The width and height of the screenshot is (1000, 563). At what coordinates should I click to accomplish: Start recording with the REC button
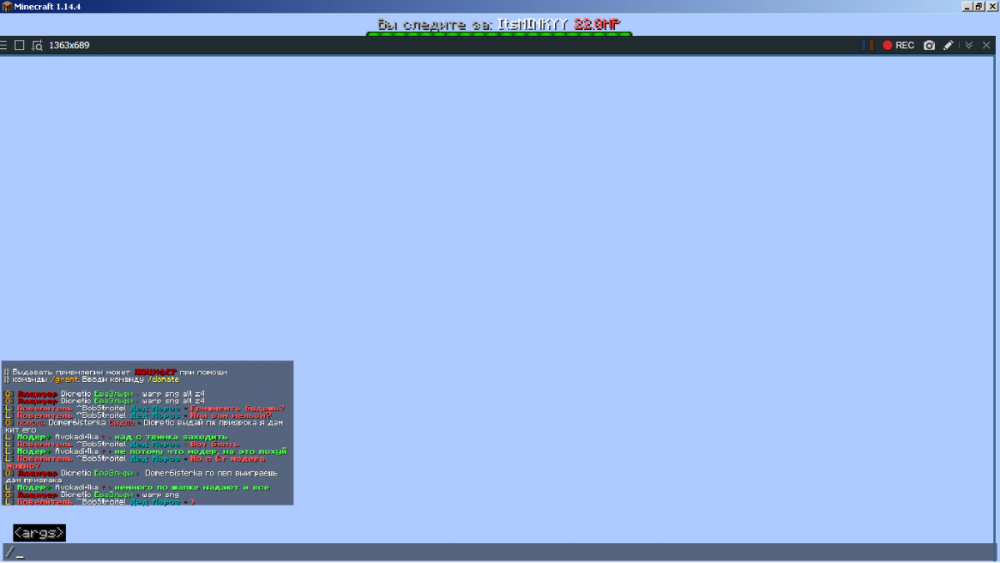coord(898,45)
